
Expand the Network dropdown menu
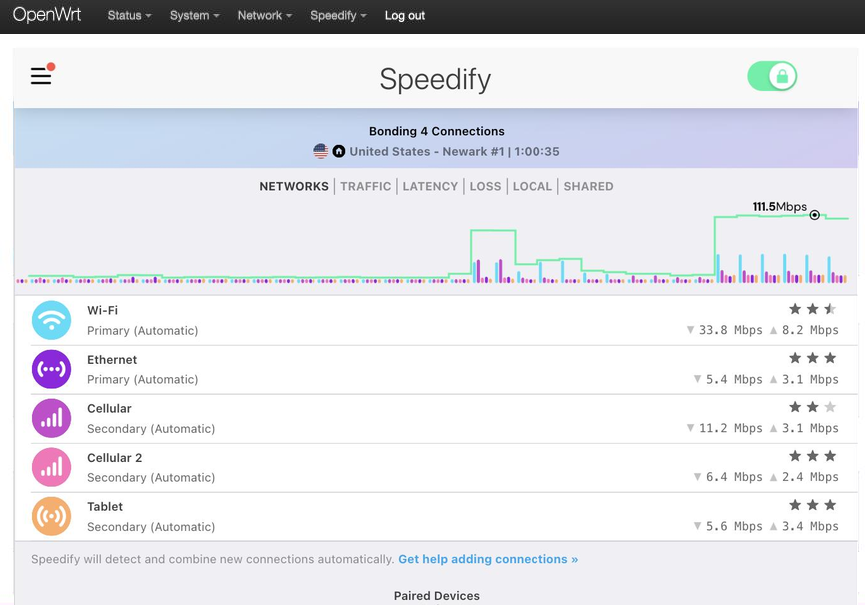(264, 15)
